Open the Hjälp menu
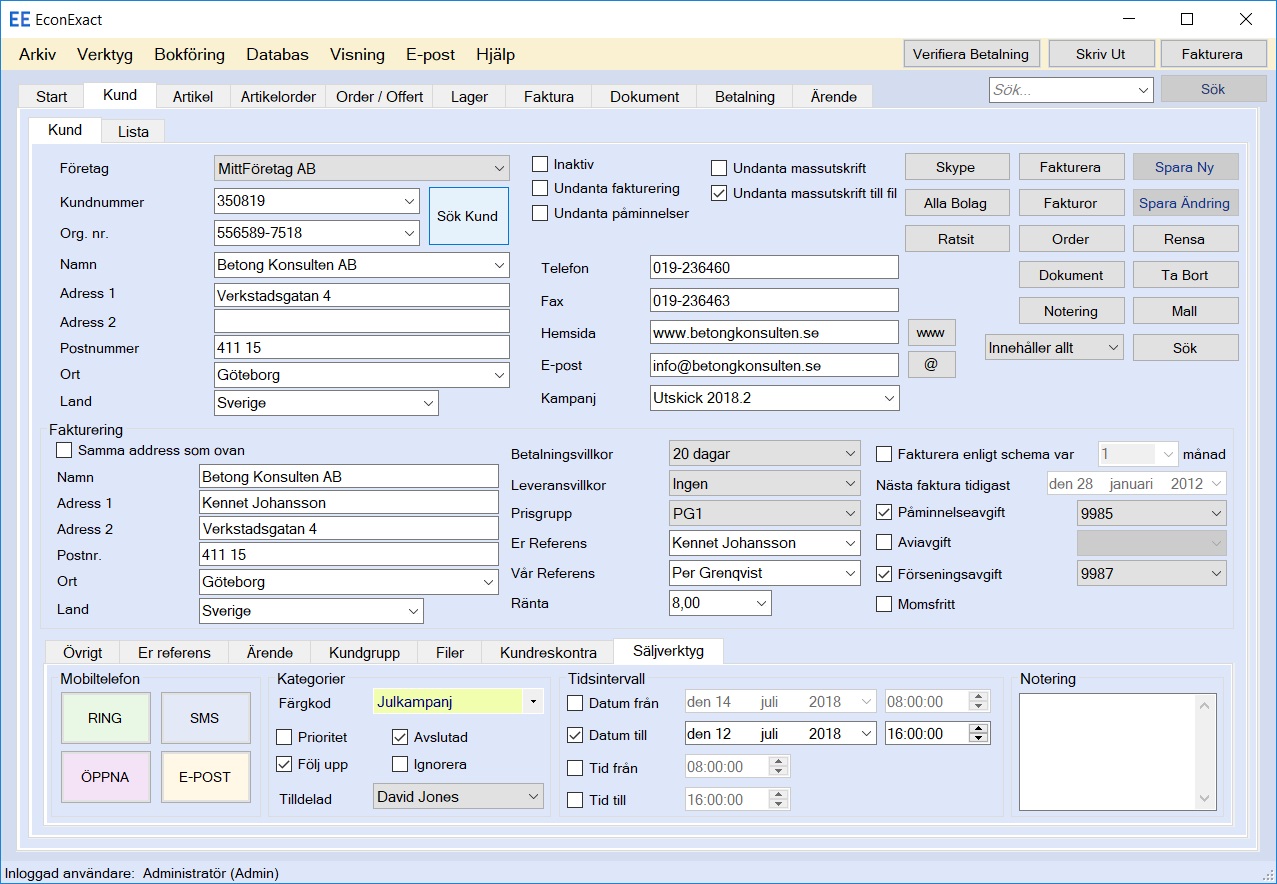This screenshot has height=884, width=1277. 495,55
